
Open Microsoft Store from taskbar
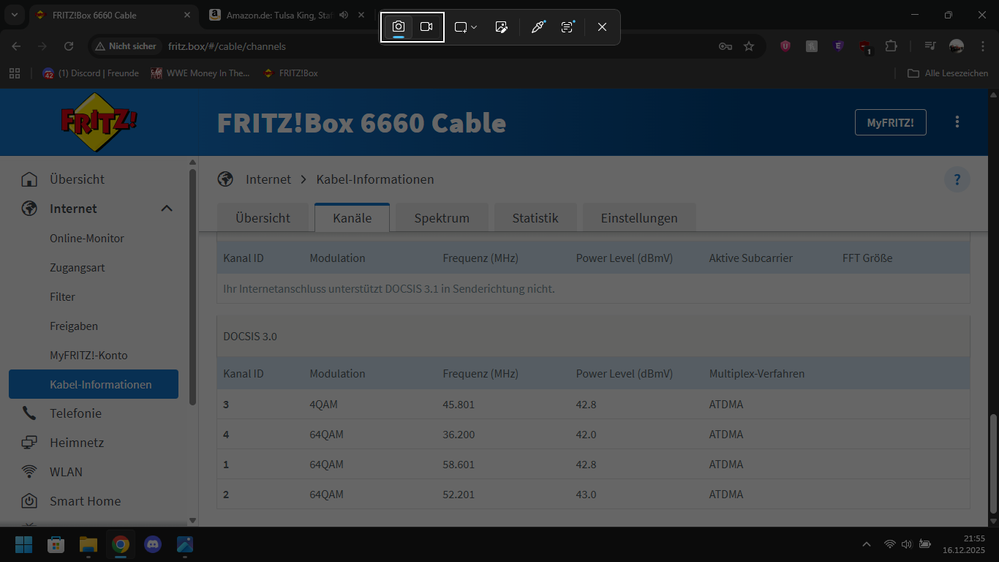(x=56, y=545)
